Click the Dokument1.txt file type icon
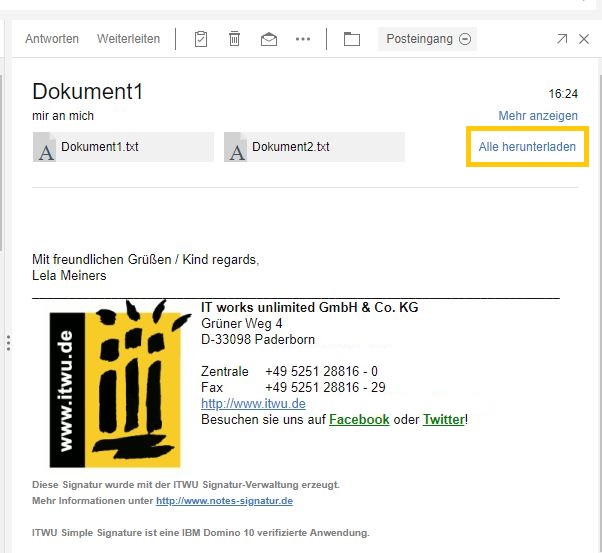 [x=45, y=147]
